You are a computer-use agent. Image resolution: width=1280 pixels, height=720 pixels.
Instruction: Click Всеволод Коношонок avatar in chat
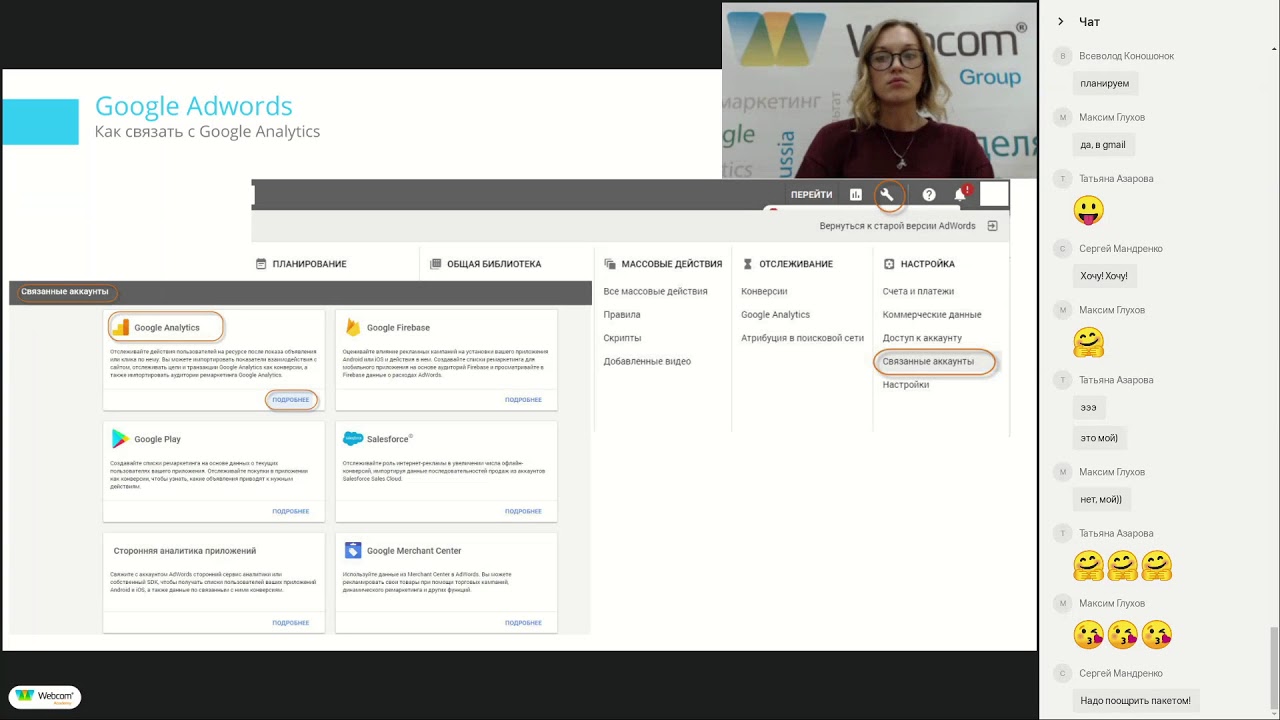pyautogui.click(x=1063, y=56)
